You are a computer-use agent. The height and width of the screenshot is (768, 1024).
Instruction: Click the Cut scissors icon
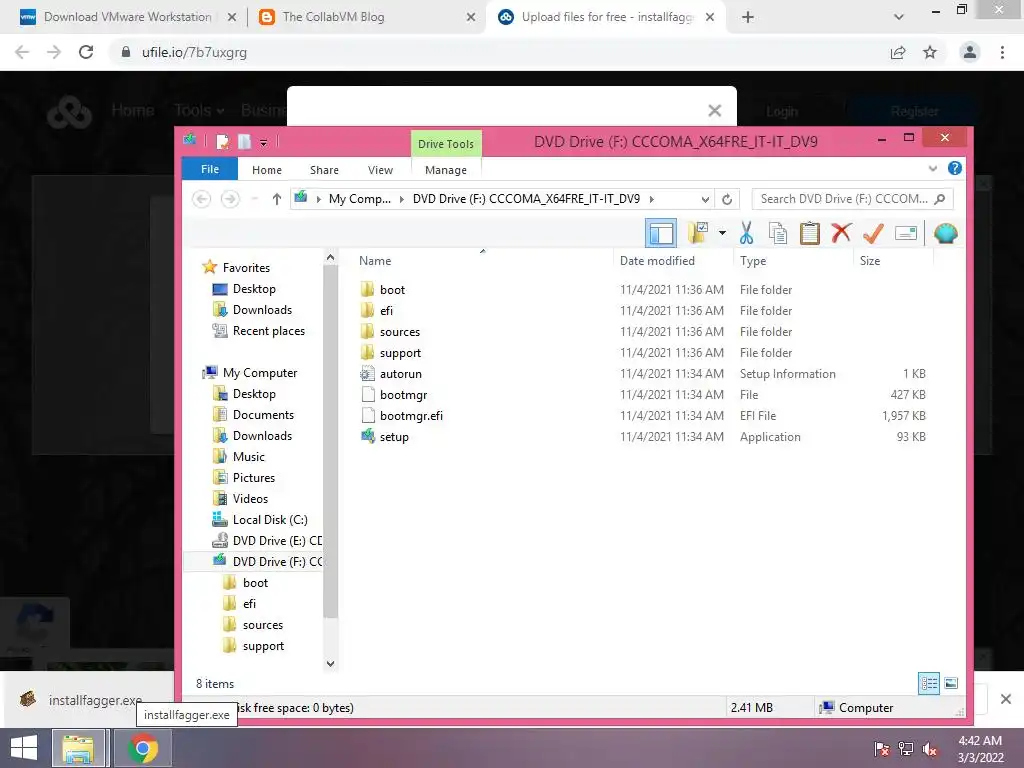pos(746,233)
